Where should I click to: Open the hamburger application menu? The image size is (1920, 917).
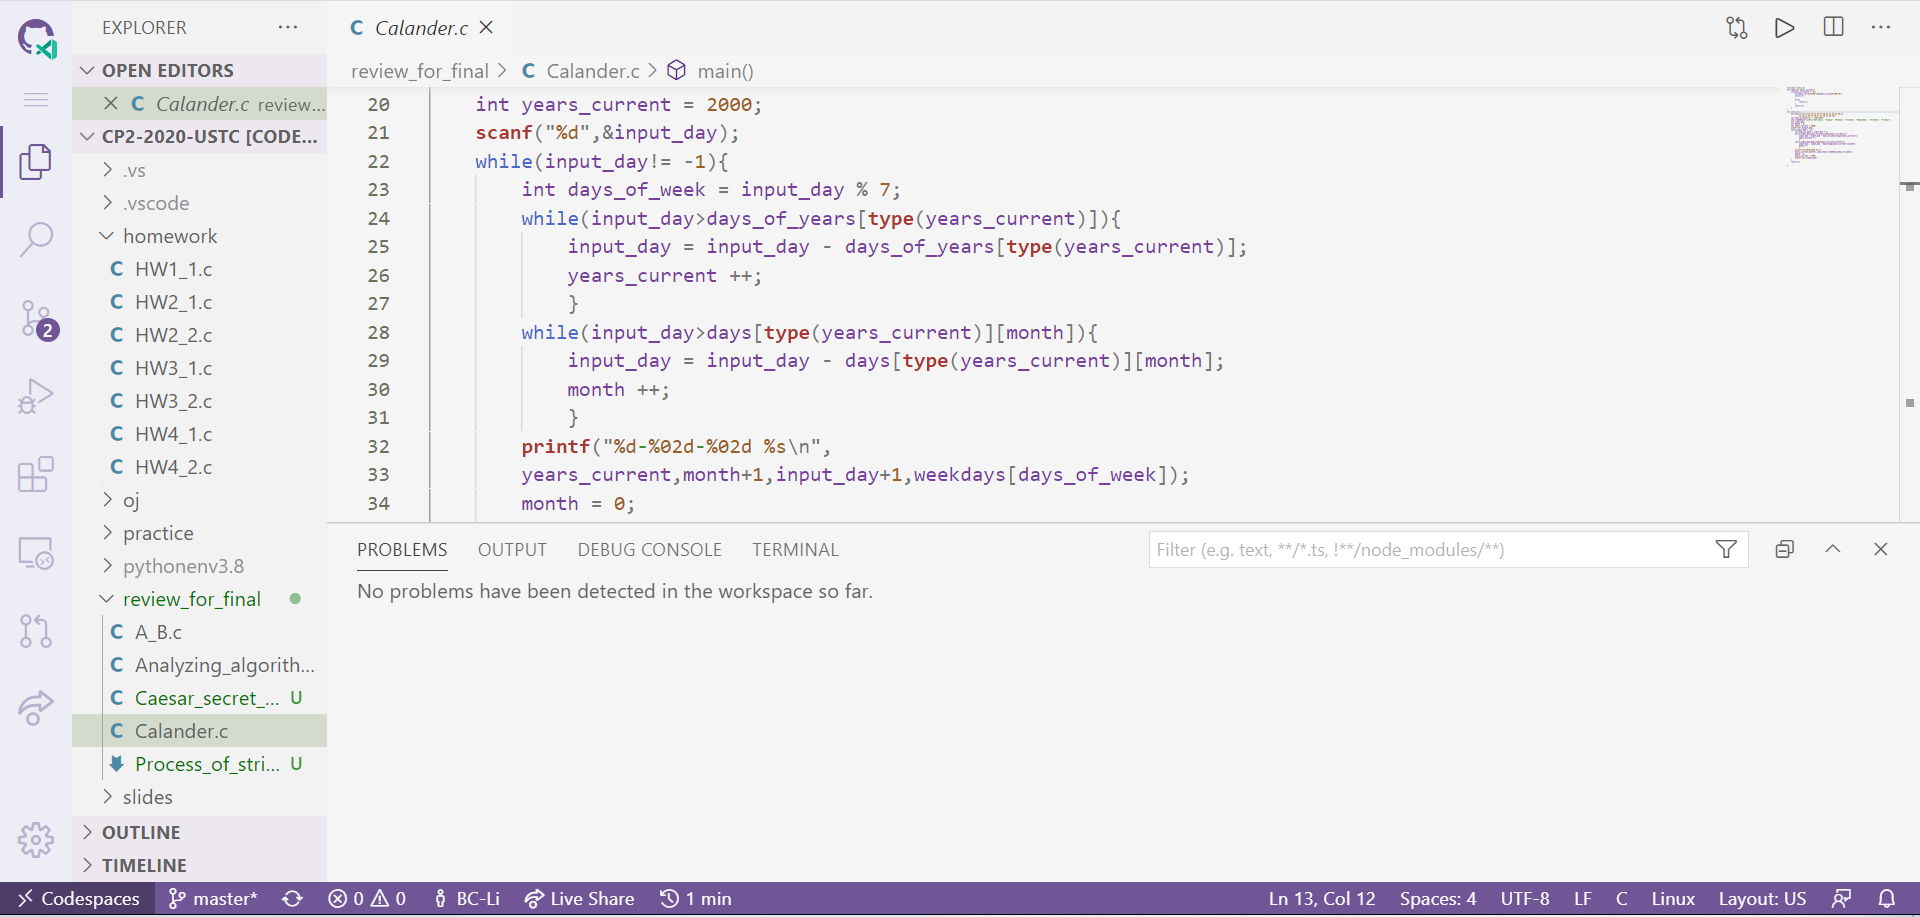[36, 99]
